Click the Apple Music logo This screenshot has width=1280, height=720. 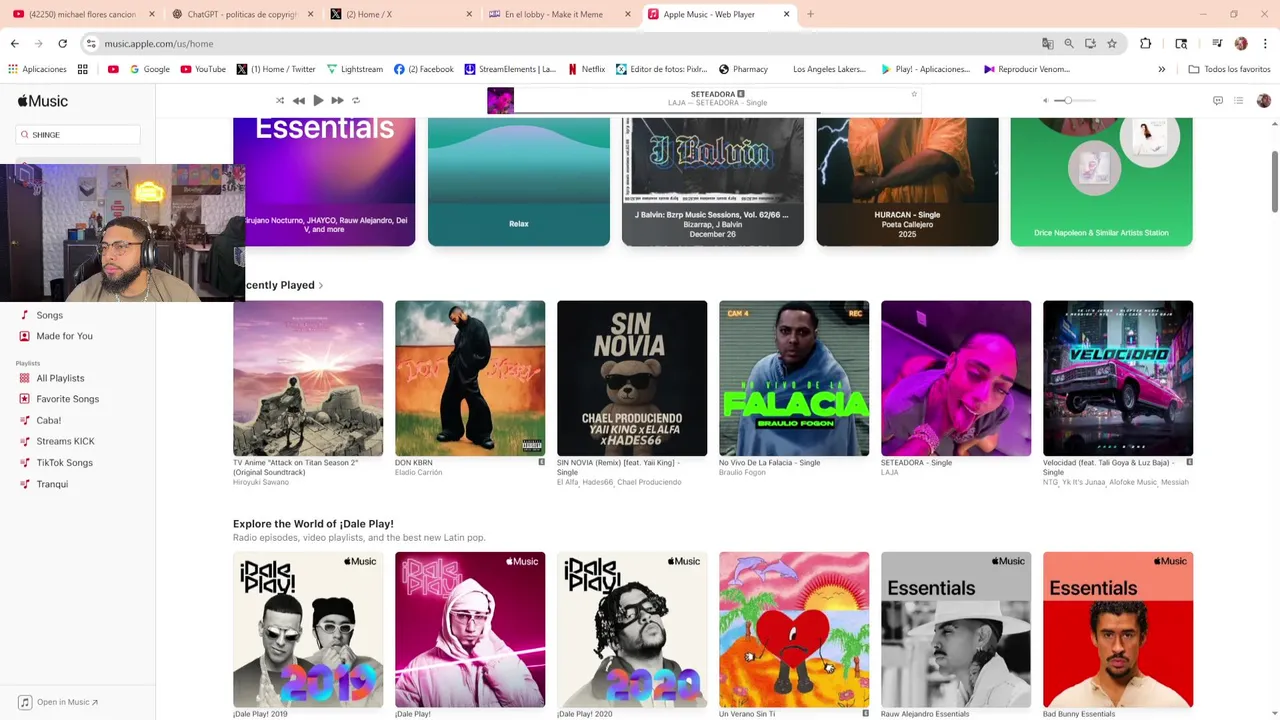(43, 101)
